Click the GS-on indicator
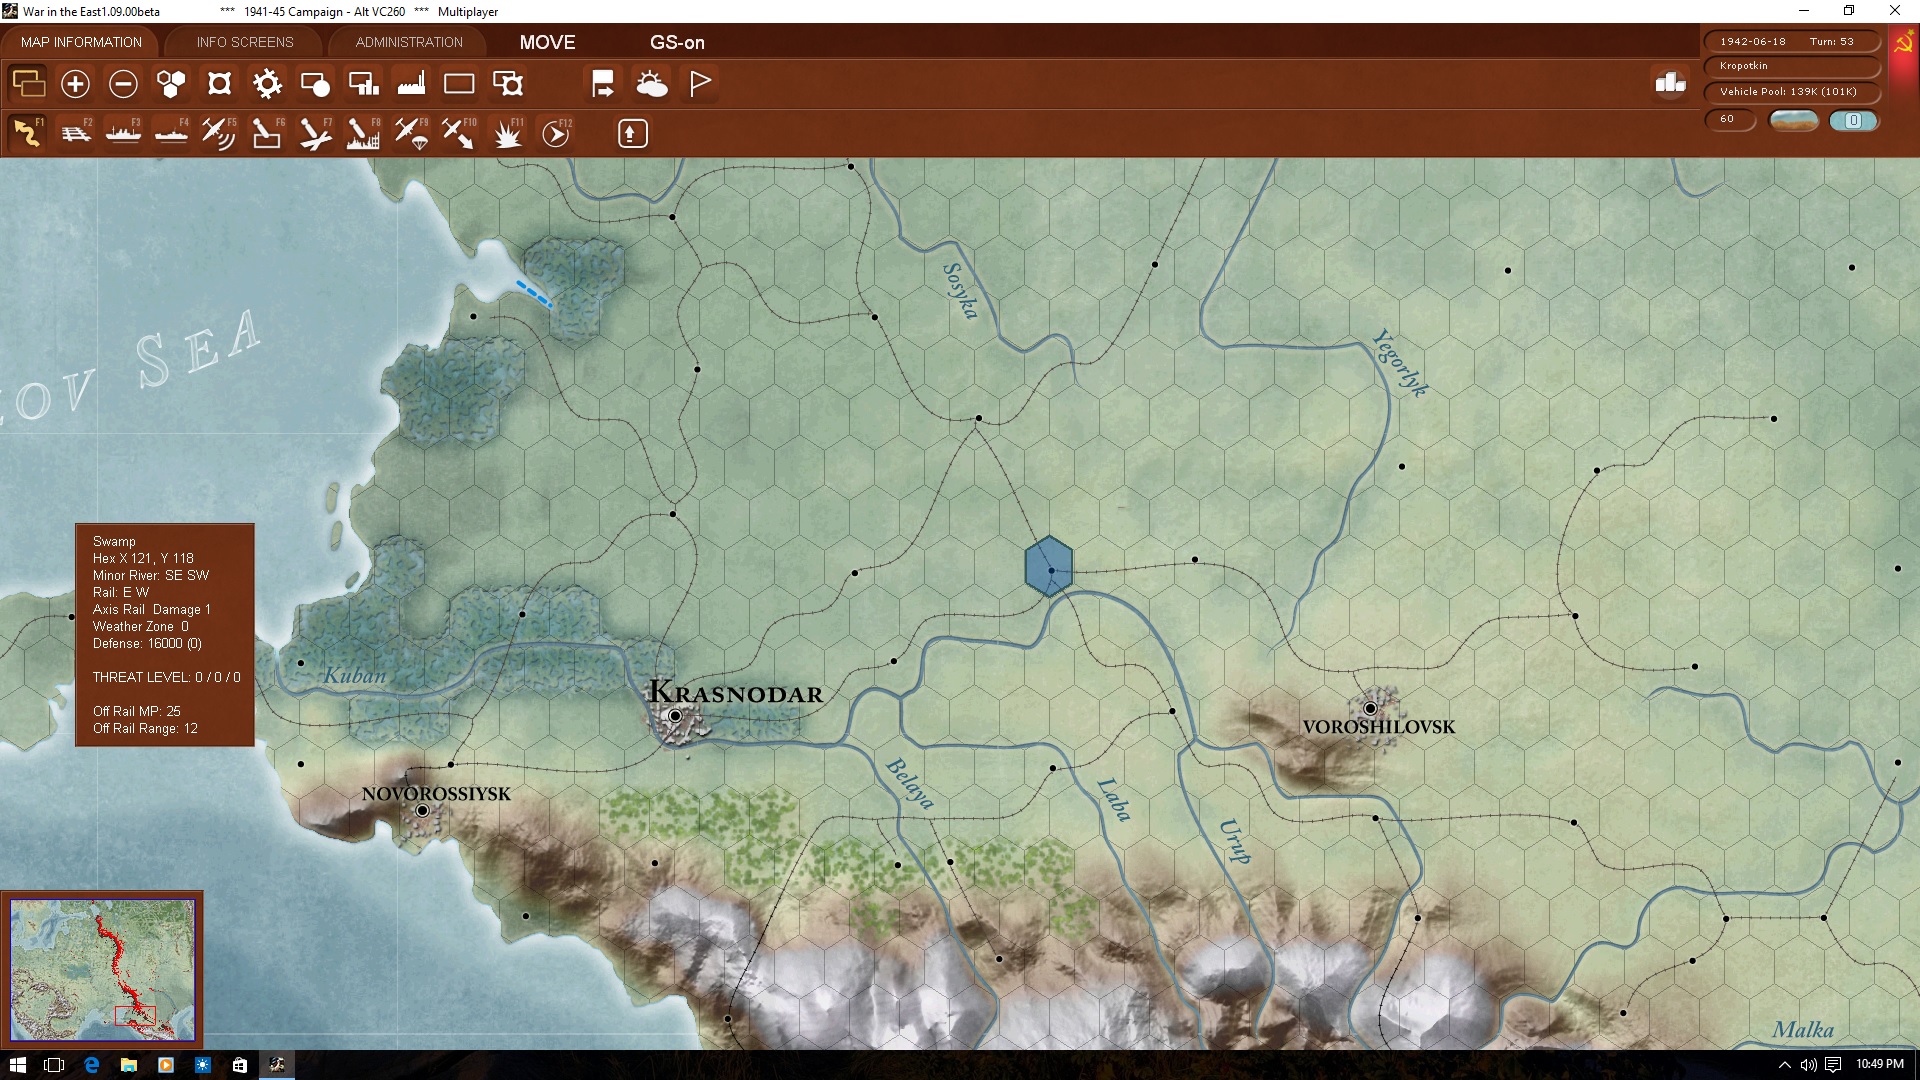Screen dimensions: 1920x1080 (677, 42)
